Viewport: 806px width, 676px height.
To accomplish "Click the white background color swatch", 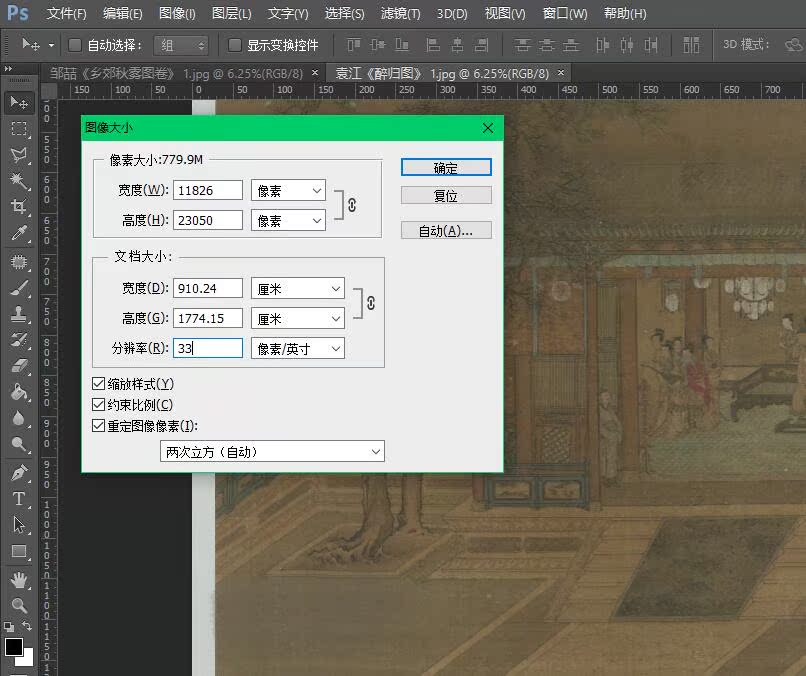I will pos(27,659).
